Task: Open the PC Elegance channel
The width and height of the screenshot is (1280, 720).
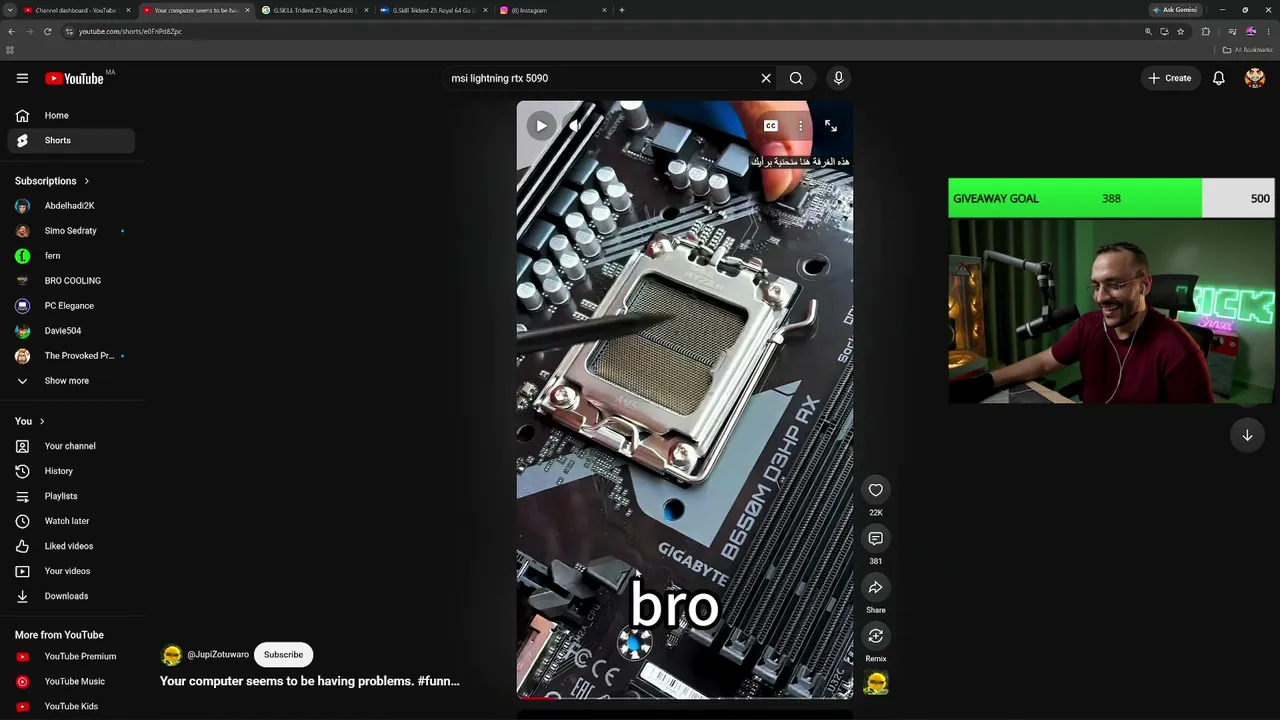Action: coord(71,306)
